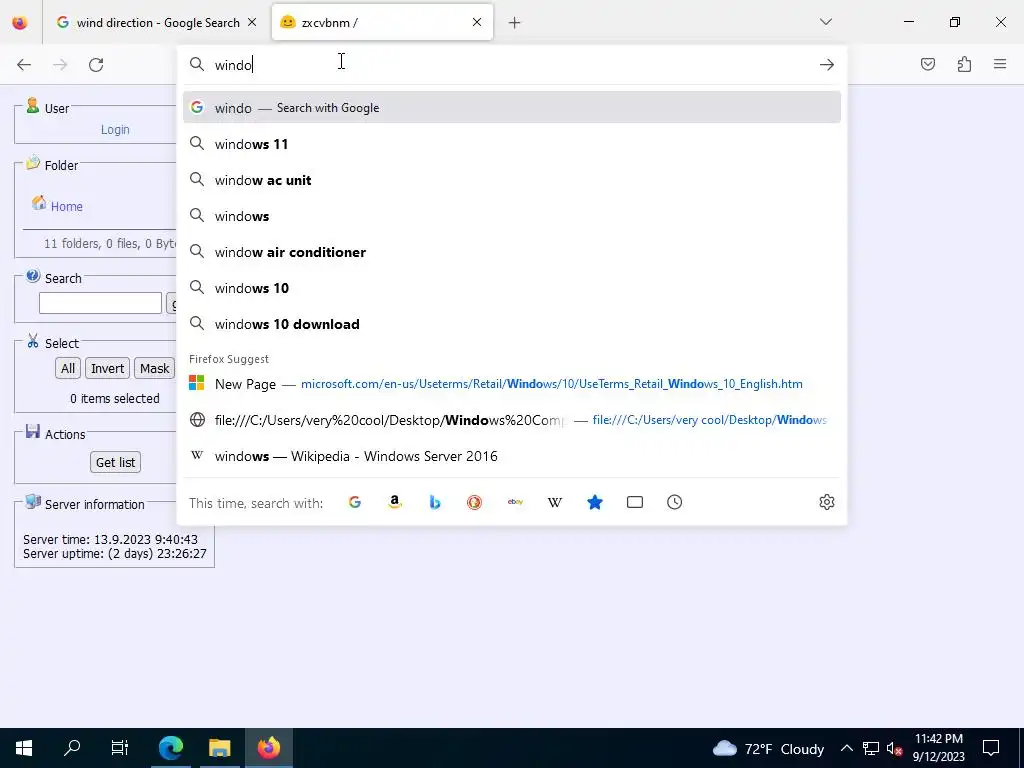Select 'window air conditioner' suggestion

pos(512,252)
